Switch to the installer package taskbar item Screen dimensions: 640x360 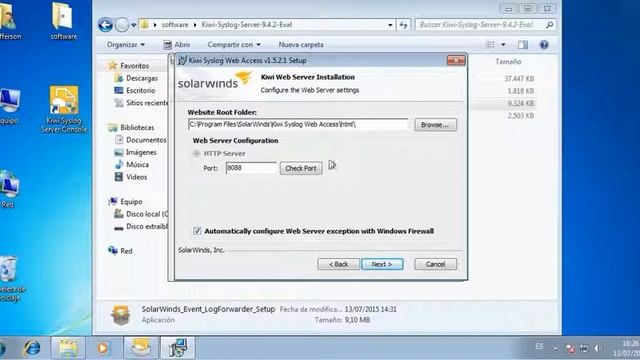[141, 348]
